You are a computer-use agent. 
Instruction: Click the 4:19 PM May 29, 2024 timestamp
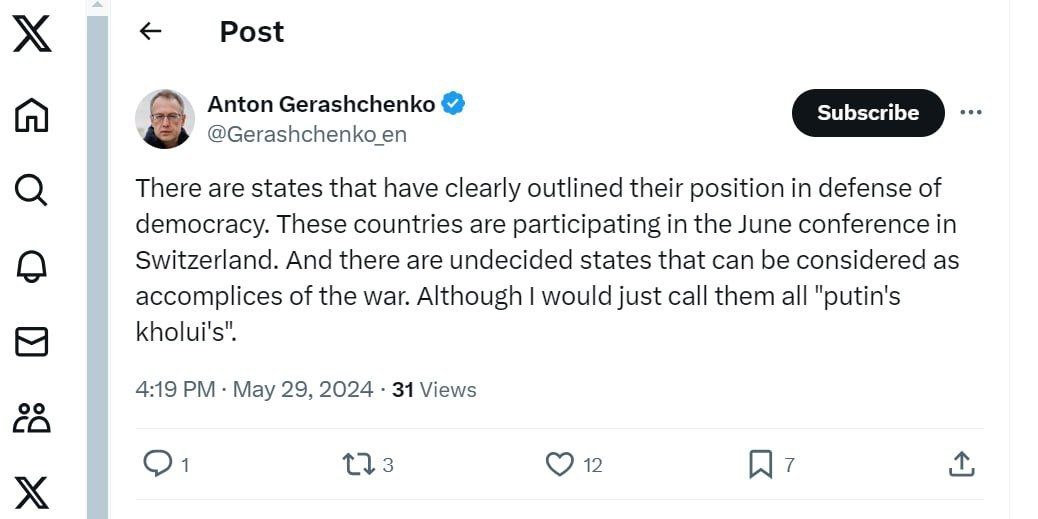point(254,389)
